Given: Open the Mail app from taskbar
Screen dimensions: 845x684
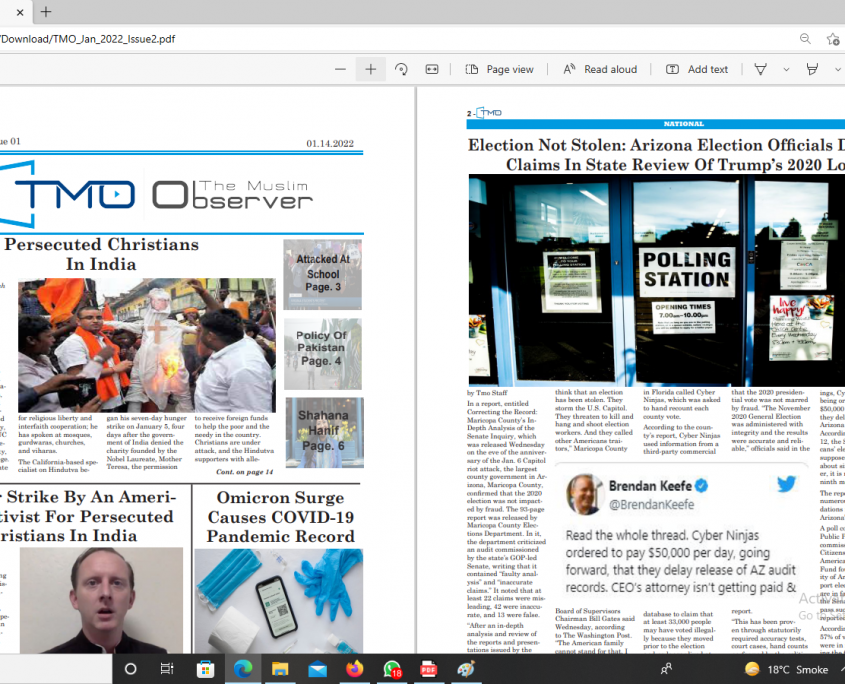Looking at the screenshot, I should [x=317, y=669].
